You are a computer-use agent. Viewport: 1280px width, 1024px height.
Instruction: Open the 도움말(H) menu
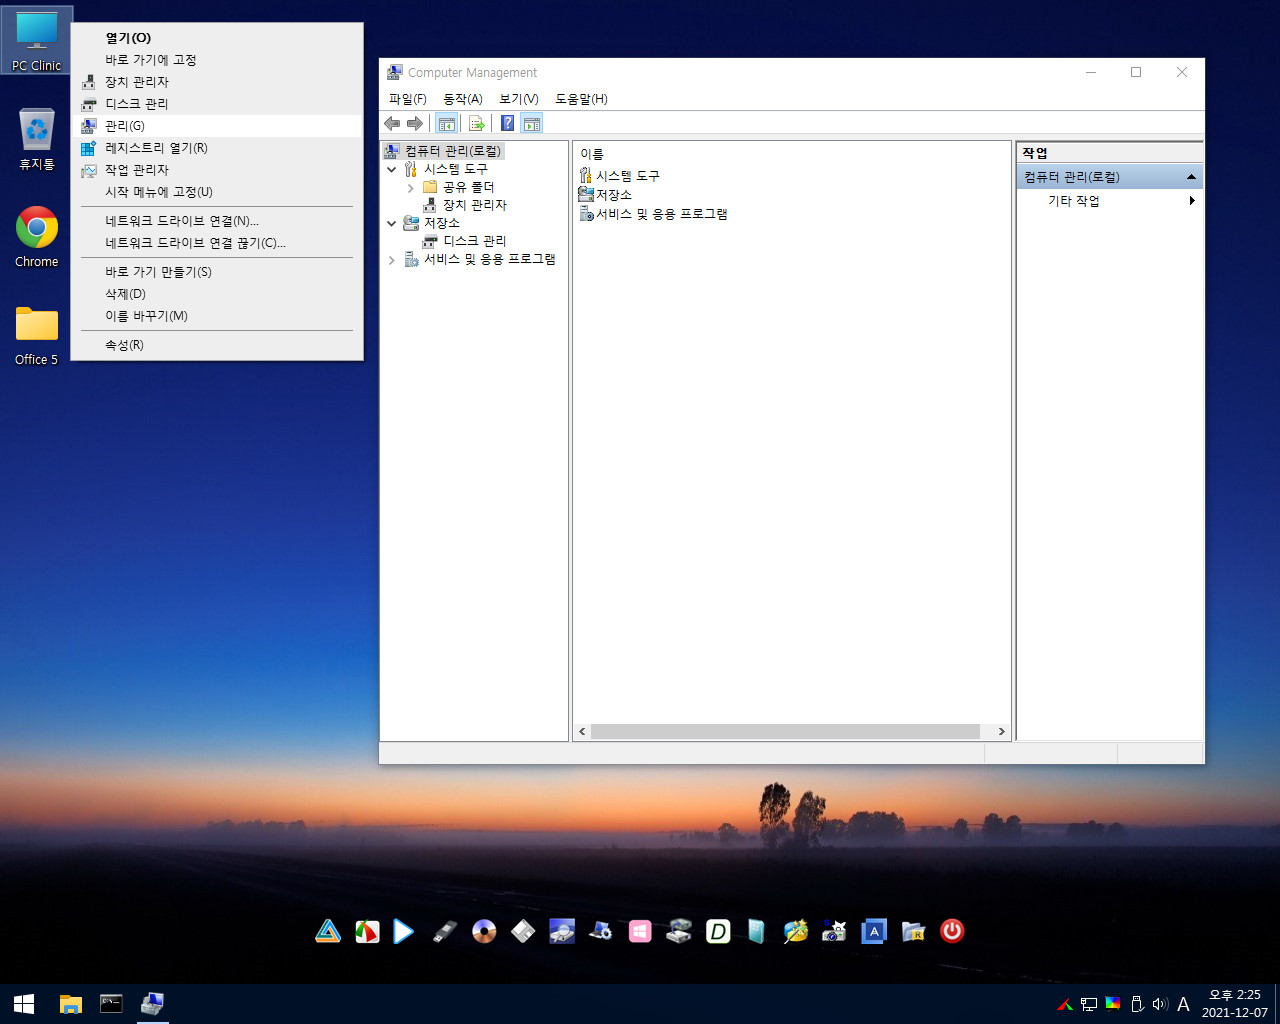[x=581, y=99]
